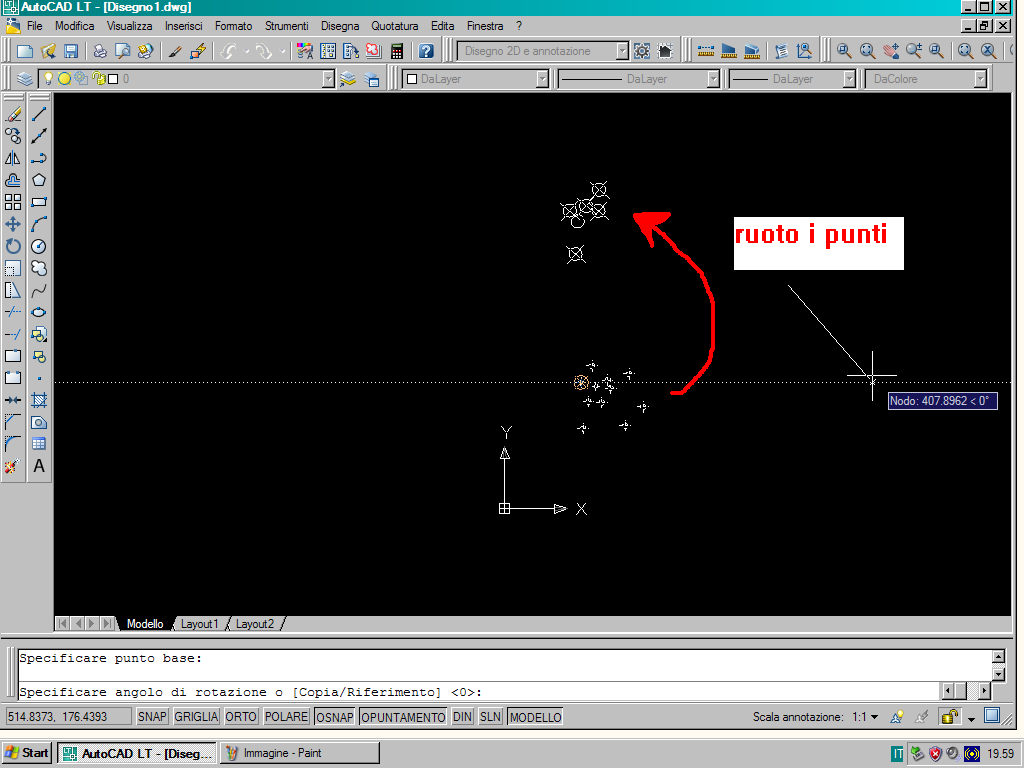
Task: Select the Spline tool
Action: [39, 290]
